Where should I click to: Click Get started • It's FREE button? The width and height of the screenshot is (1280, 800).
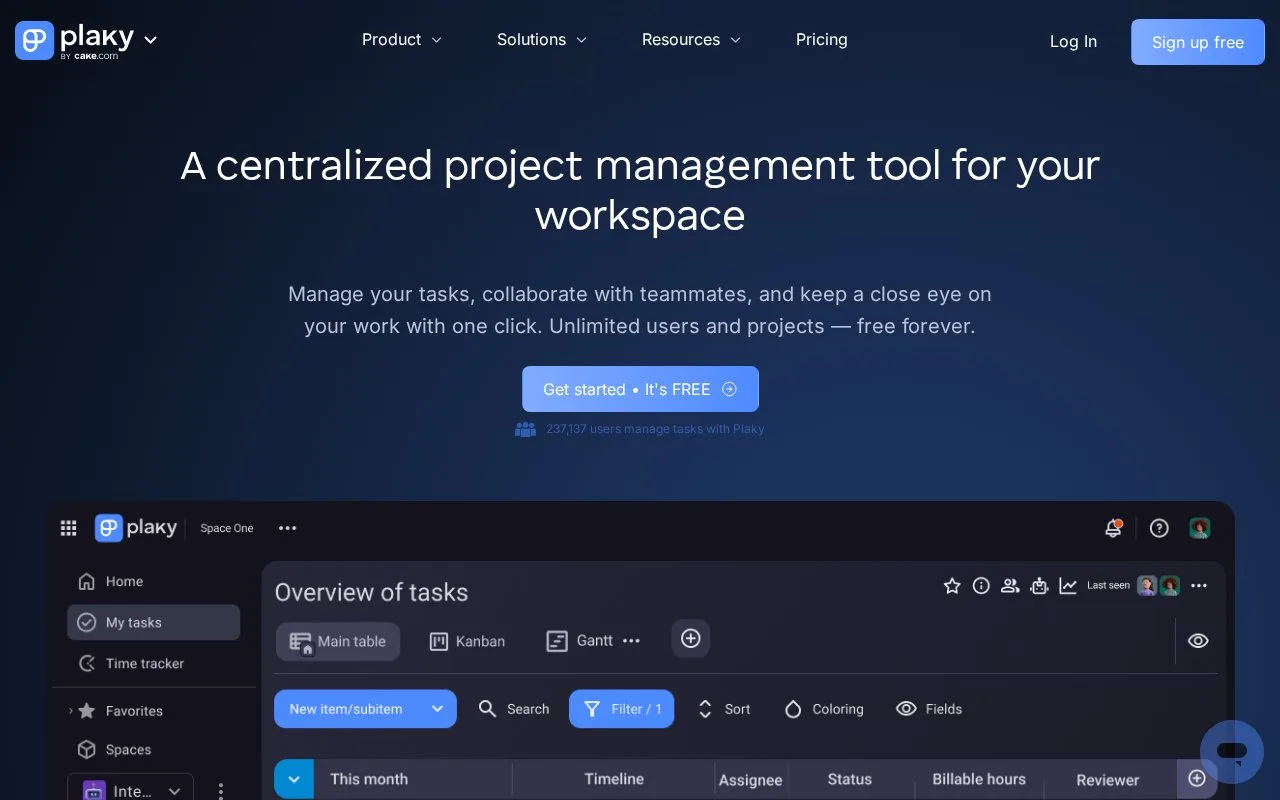[640, 389]
